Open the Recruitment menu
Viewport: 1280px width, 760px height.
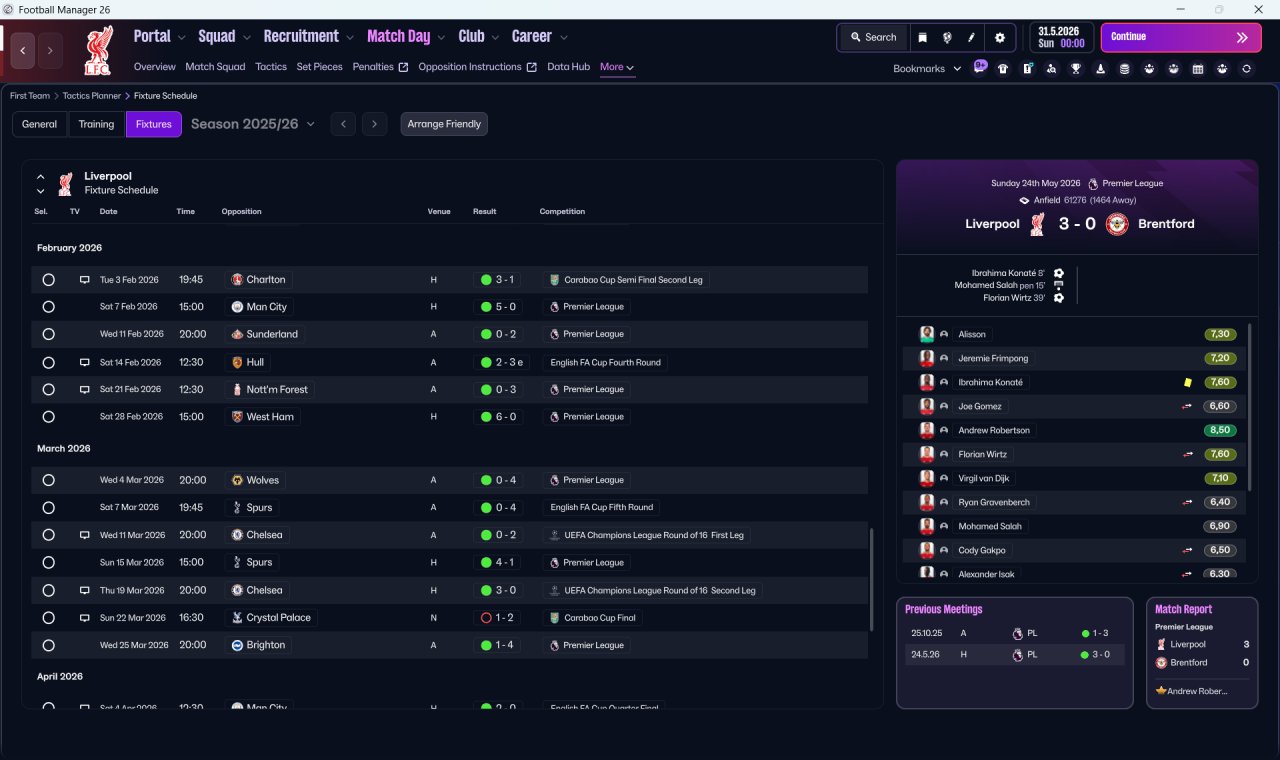pos(309,36)
